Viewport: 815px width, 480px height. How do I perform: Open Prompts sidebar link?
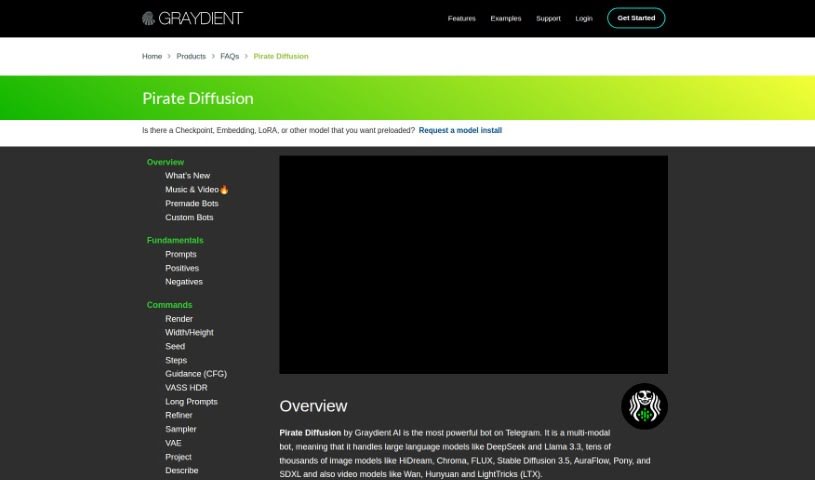(x=181, y=254)
